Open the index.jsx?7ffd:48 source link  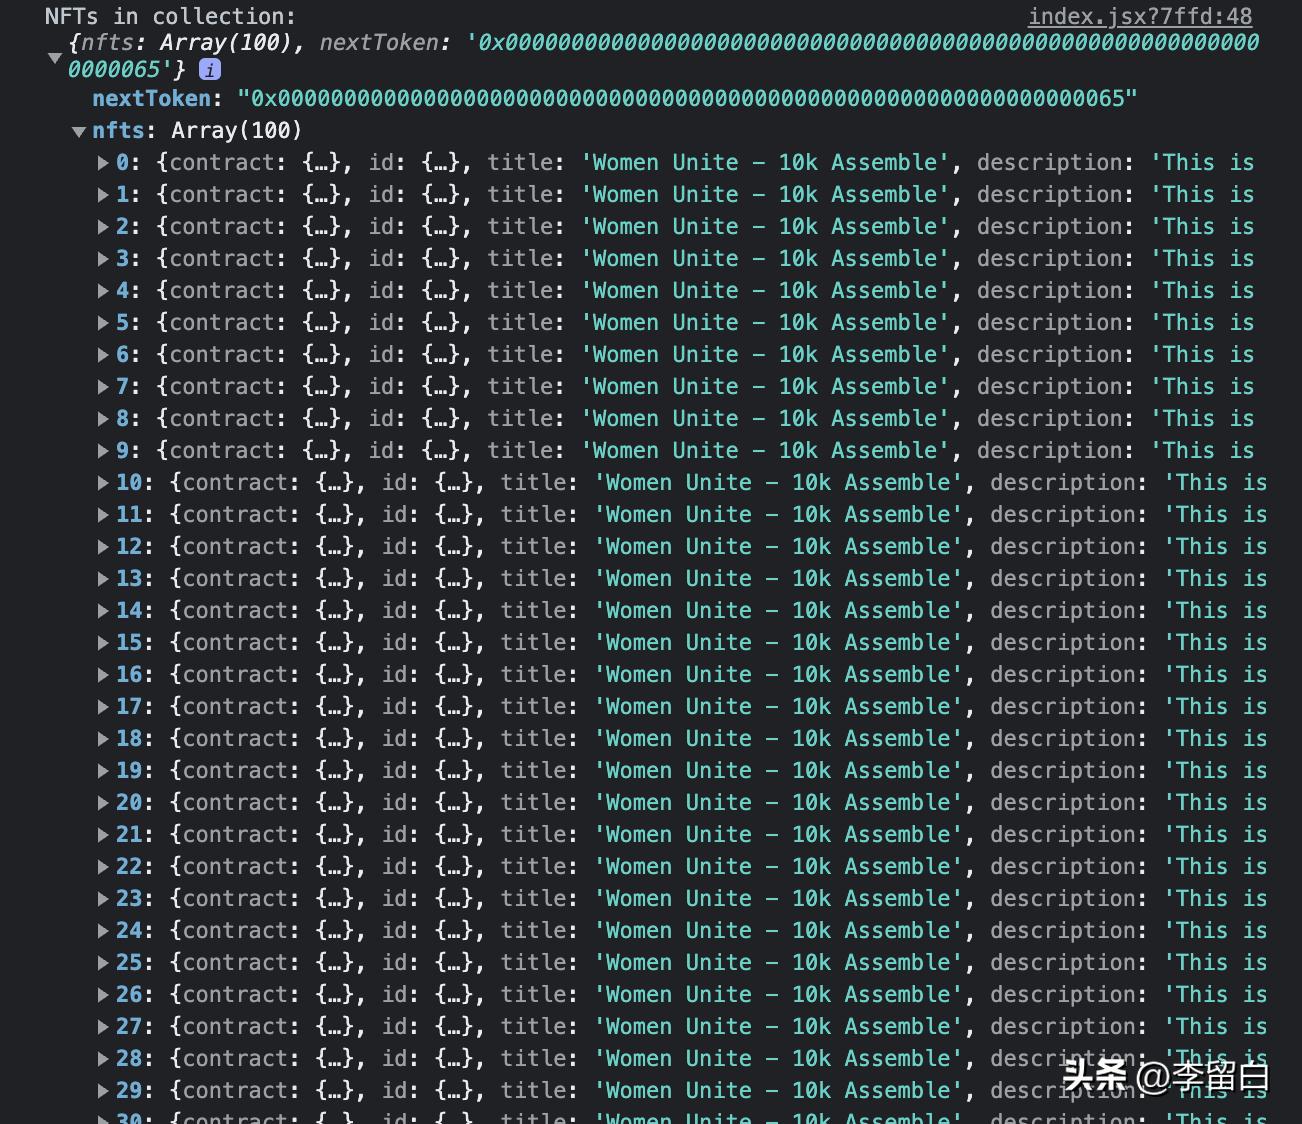(1140, 16)
